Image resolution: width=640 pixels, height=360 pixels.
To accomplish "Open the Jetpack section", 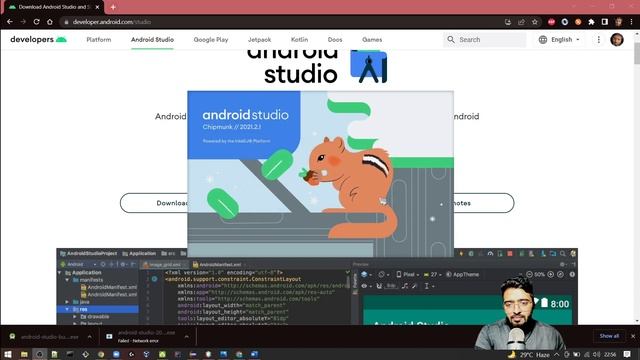I will pos(259,40).
